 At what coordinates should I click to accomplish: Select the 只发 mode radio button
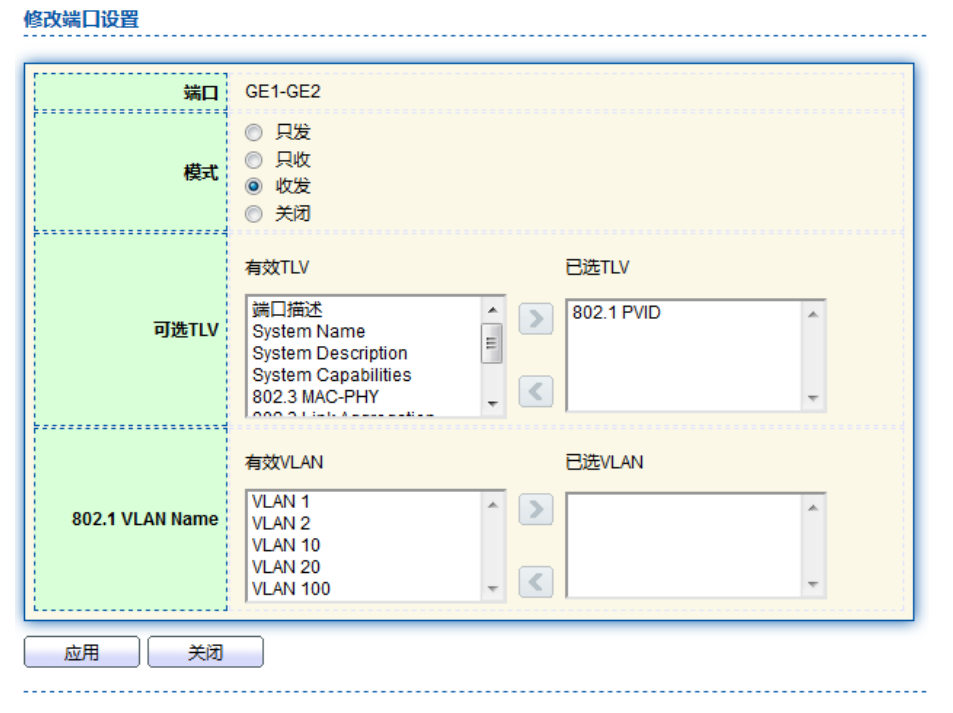click(x=254, y=132)
